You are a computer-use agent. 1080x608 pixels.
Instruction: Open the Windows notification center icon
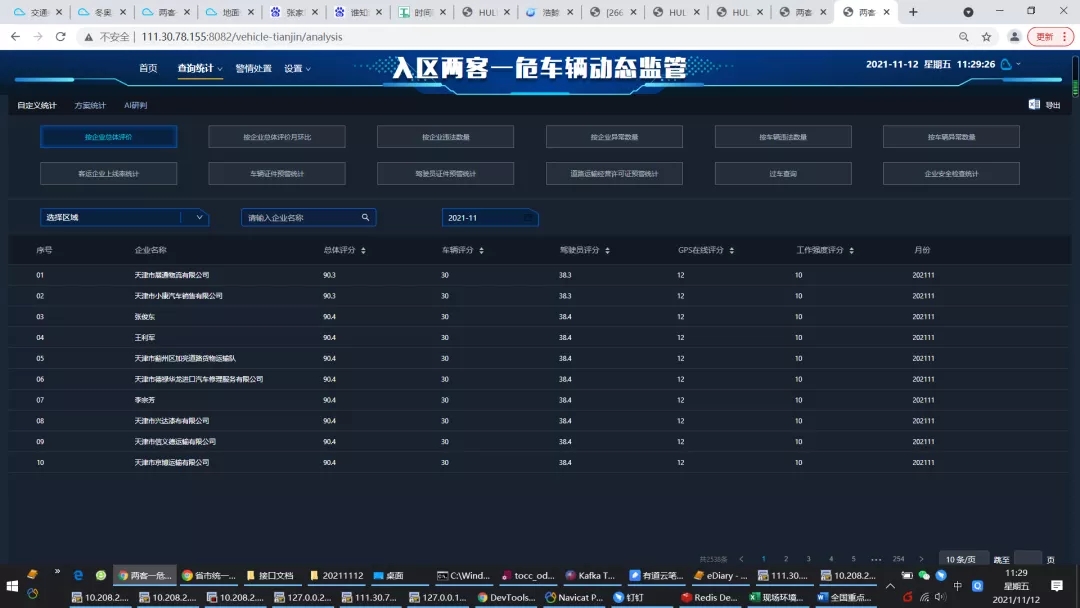(1057, 586)
